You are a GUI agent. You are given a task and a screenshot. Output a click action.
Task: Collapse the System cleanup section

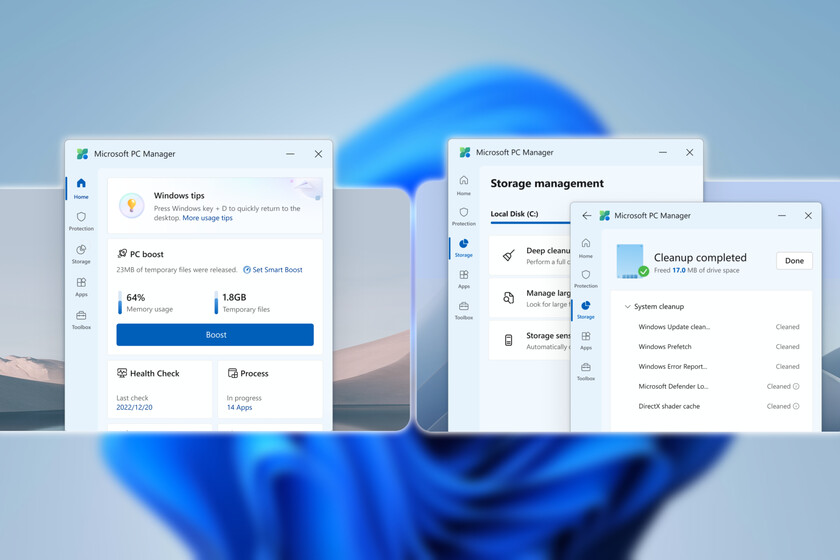(x=627, y=306)
